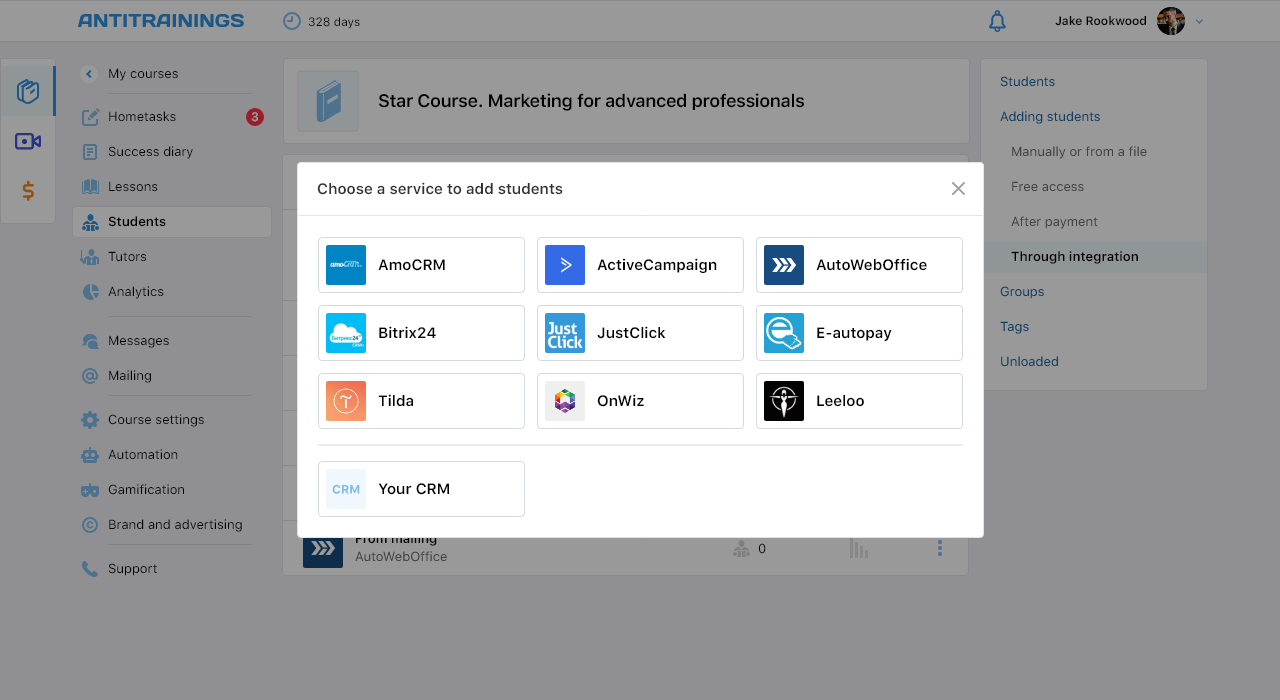Click the Your CRM icon
The image size is (1280, 700).
pyautogui.click(x=346, y=489)
